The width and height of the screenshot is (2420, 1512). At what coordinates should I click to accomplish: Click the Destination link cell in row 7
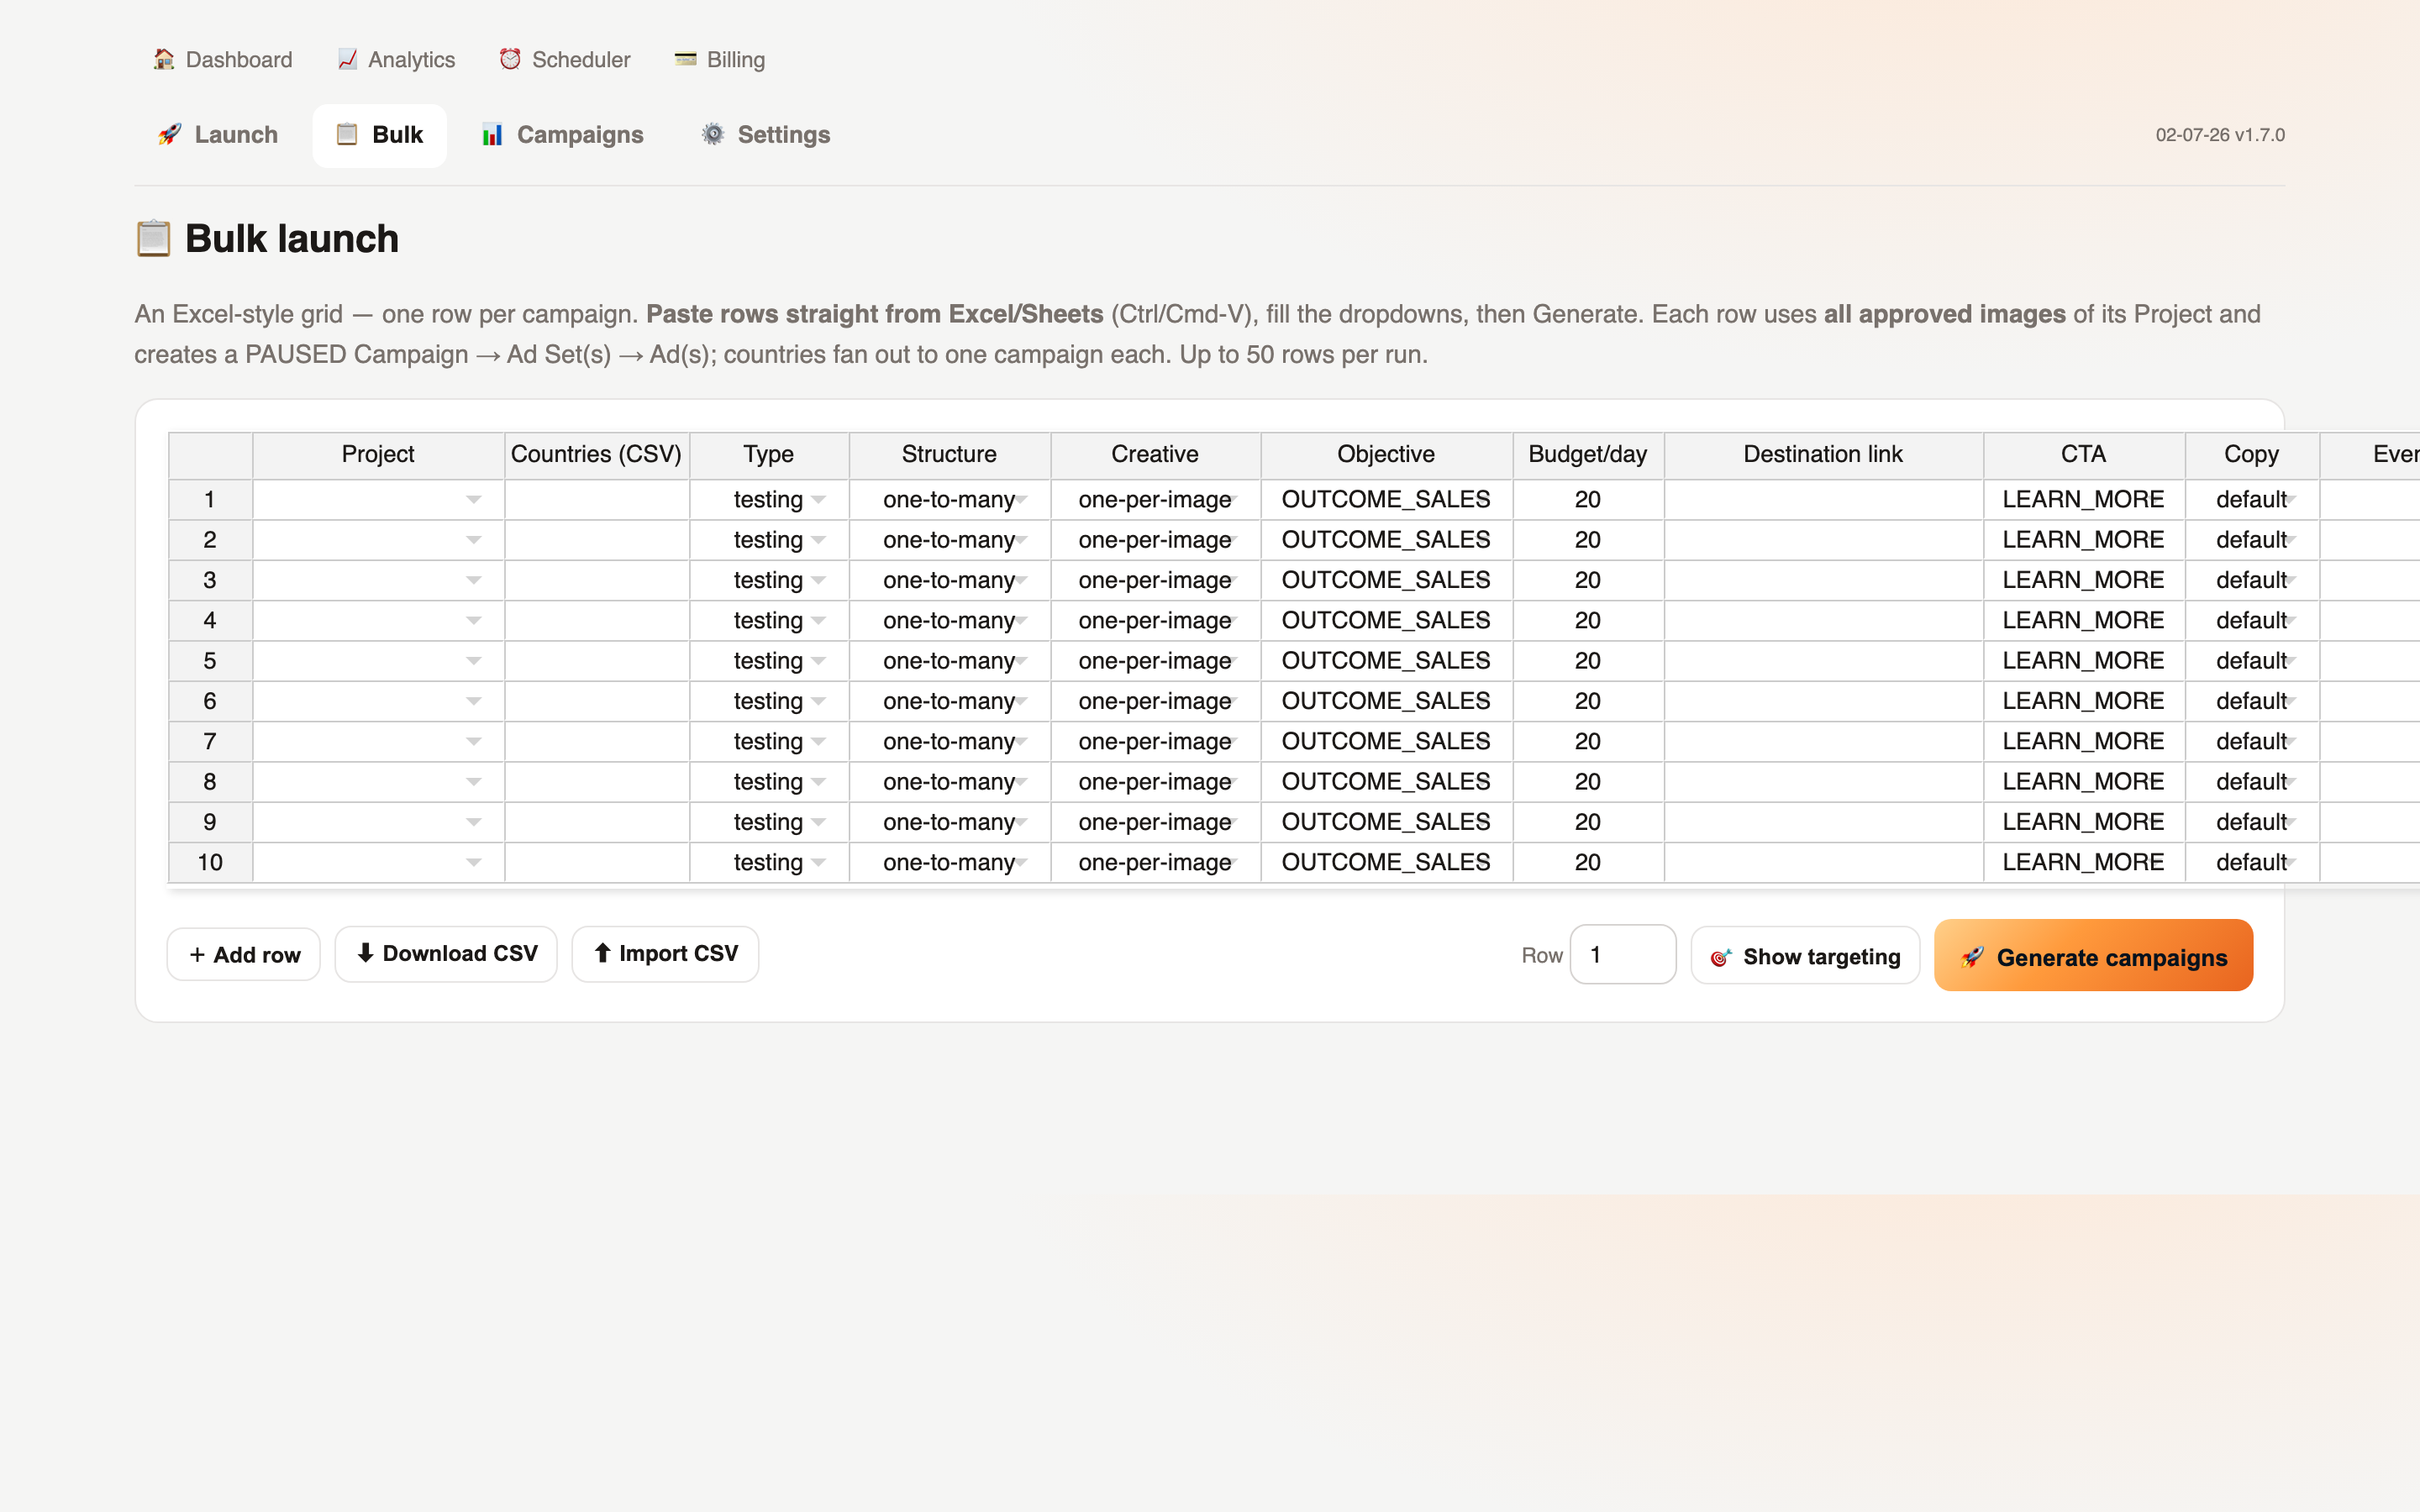click(1823, 742)
